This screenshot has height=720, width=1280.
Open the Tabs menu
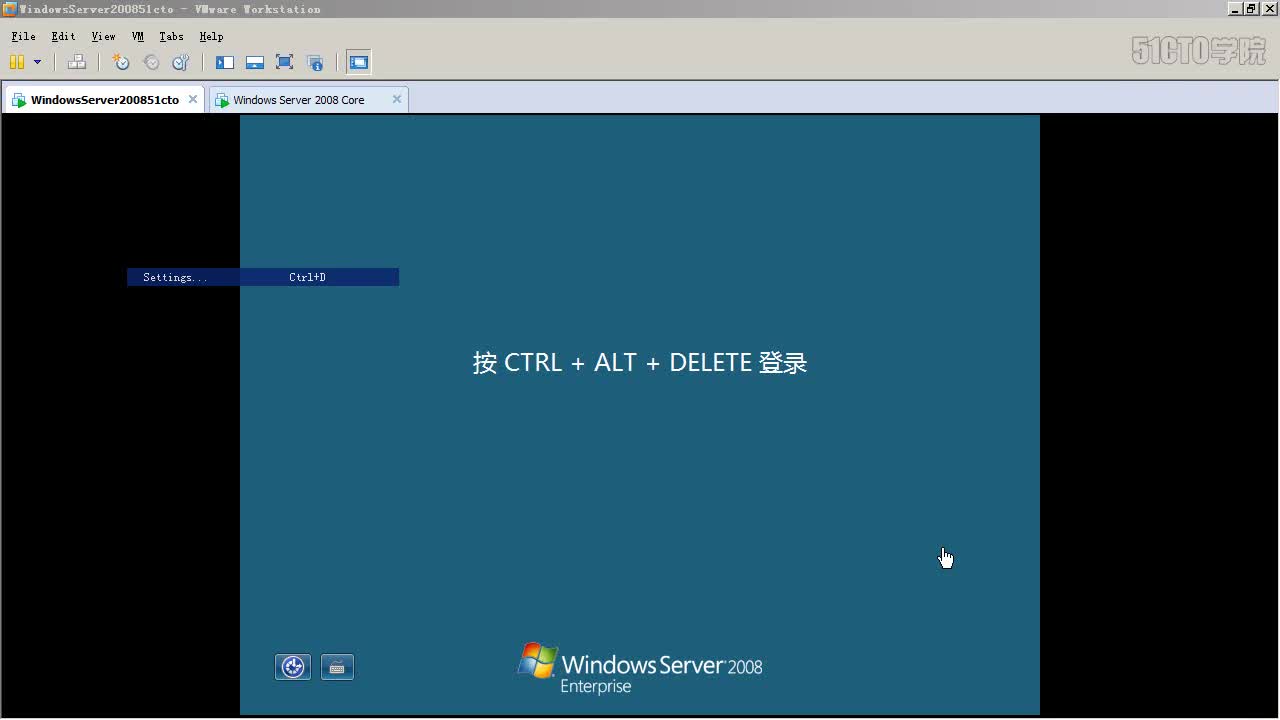coord(171,36)
